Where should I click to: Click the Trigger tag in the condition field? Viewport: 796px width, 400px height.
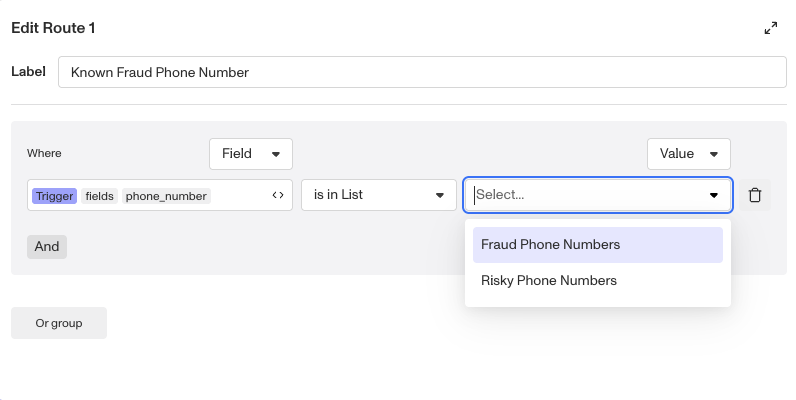coord(54,196)
